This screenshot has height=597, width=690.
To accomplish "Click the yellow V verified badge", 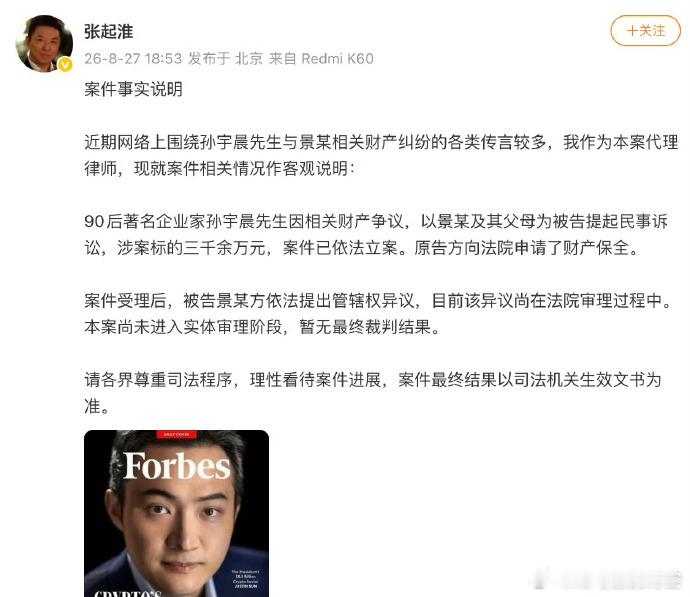I will pyautogui.click(x=66, y=65).
